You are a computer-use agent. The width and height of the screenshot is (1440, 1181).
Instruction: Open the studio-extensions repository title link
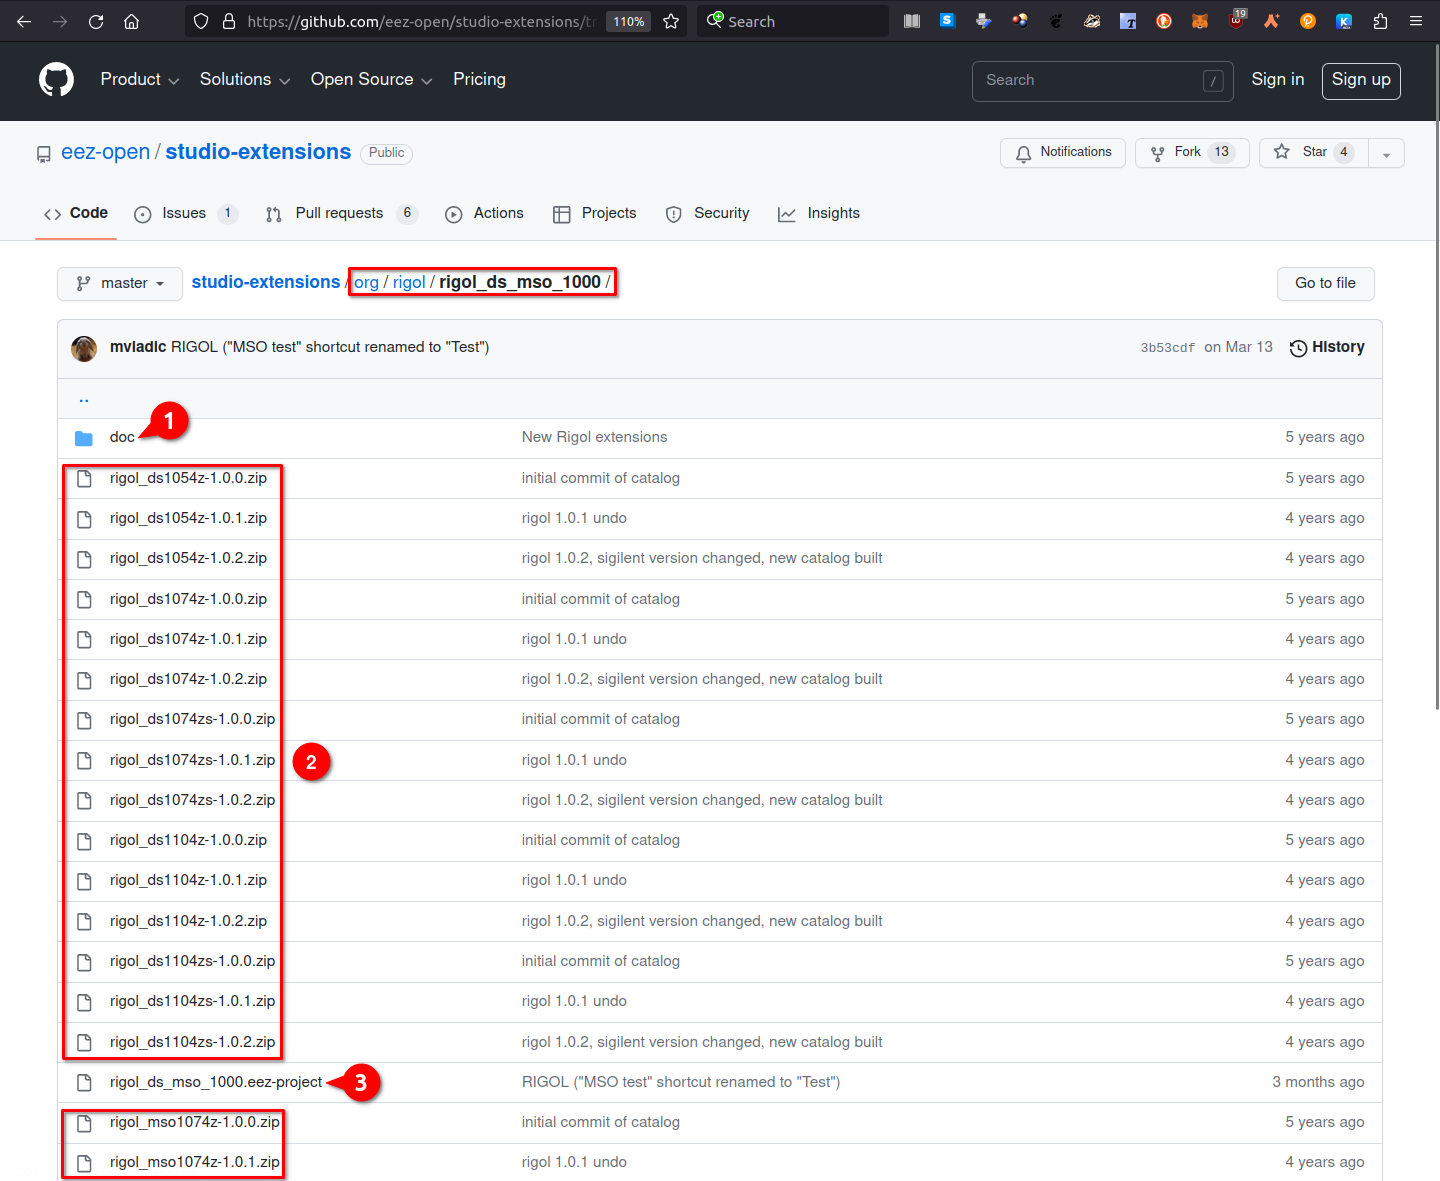pos(258,152)
